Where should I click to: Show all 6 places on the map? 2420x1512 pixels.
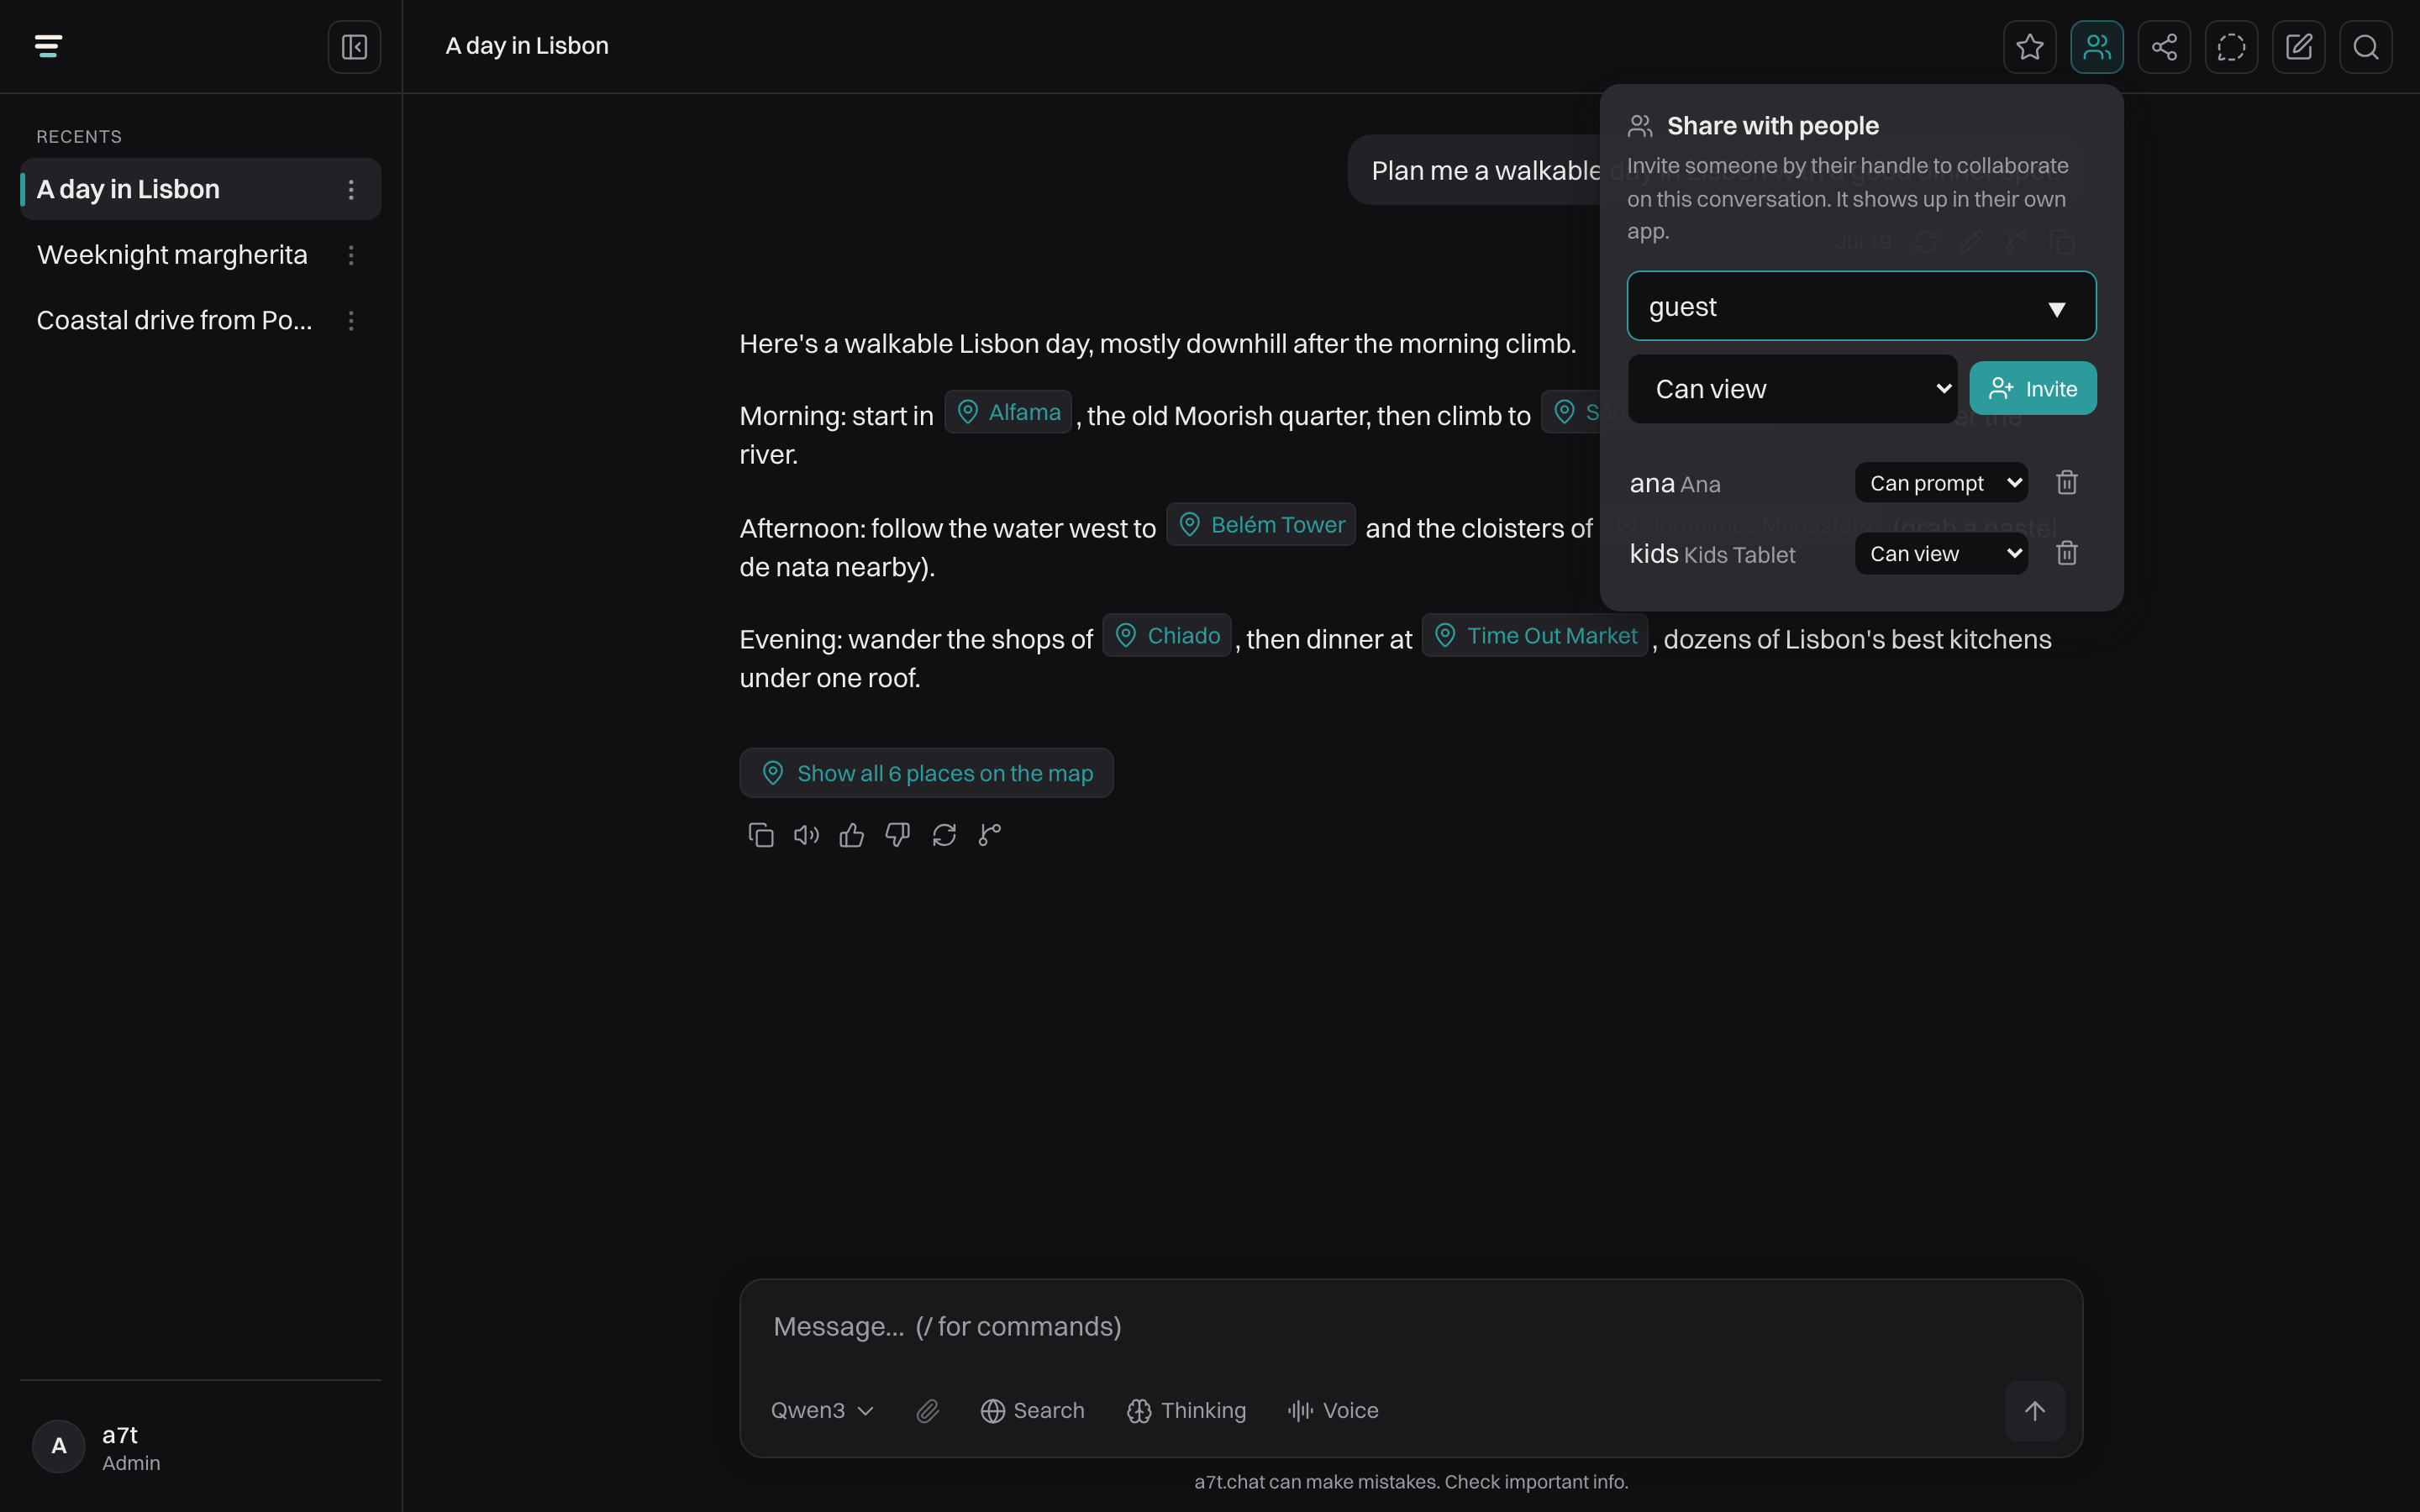point(926,773)
